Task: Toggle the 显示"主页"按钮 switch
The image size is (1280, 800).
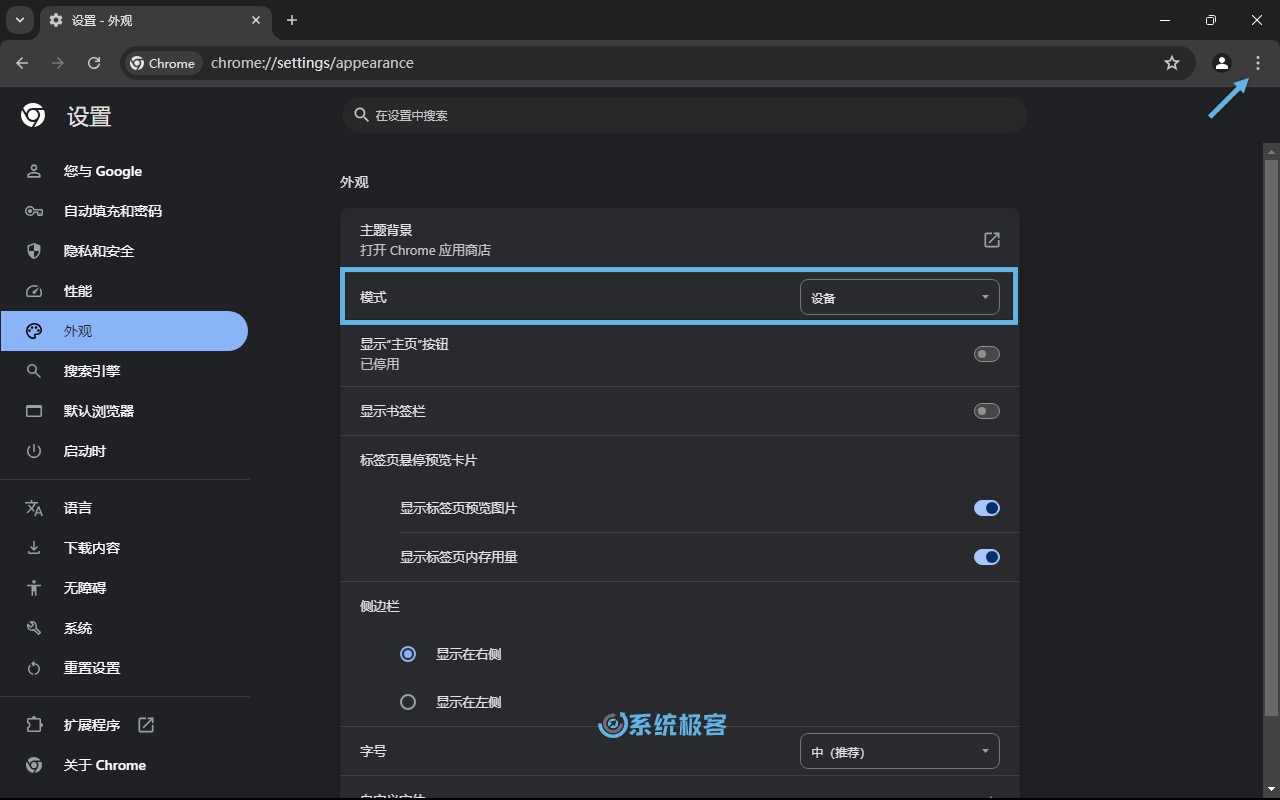Action: 987,354
